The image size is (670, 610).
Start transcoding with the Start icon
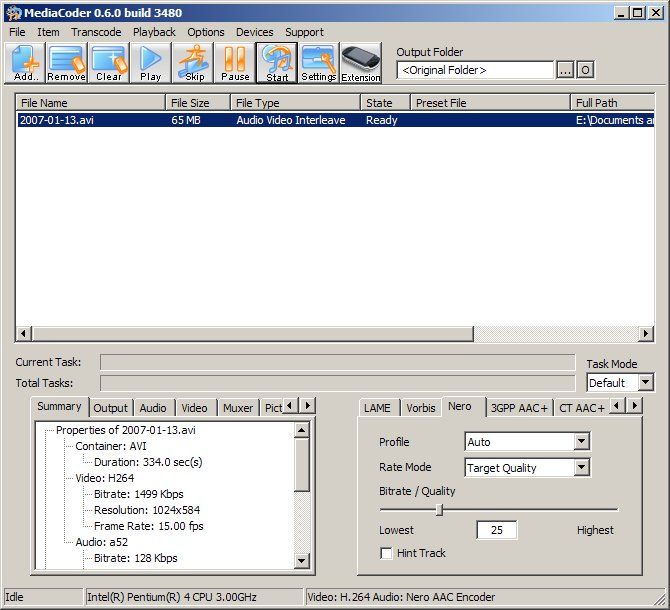click(277, 63)
